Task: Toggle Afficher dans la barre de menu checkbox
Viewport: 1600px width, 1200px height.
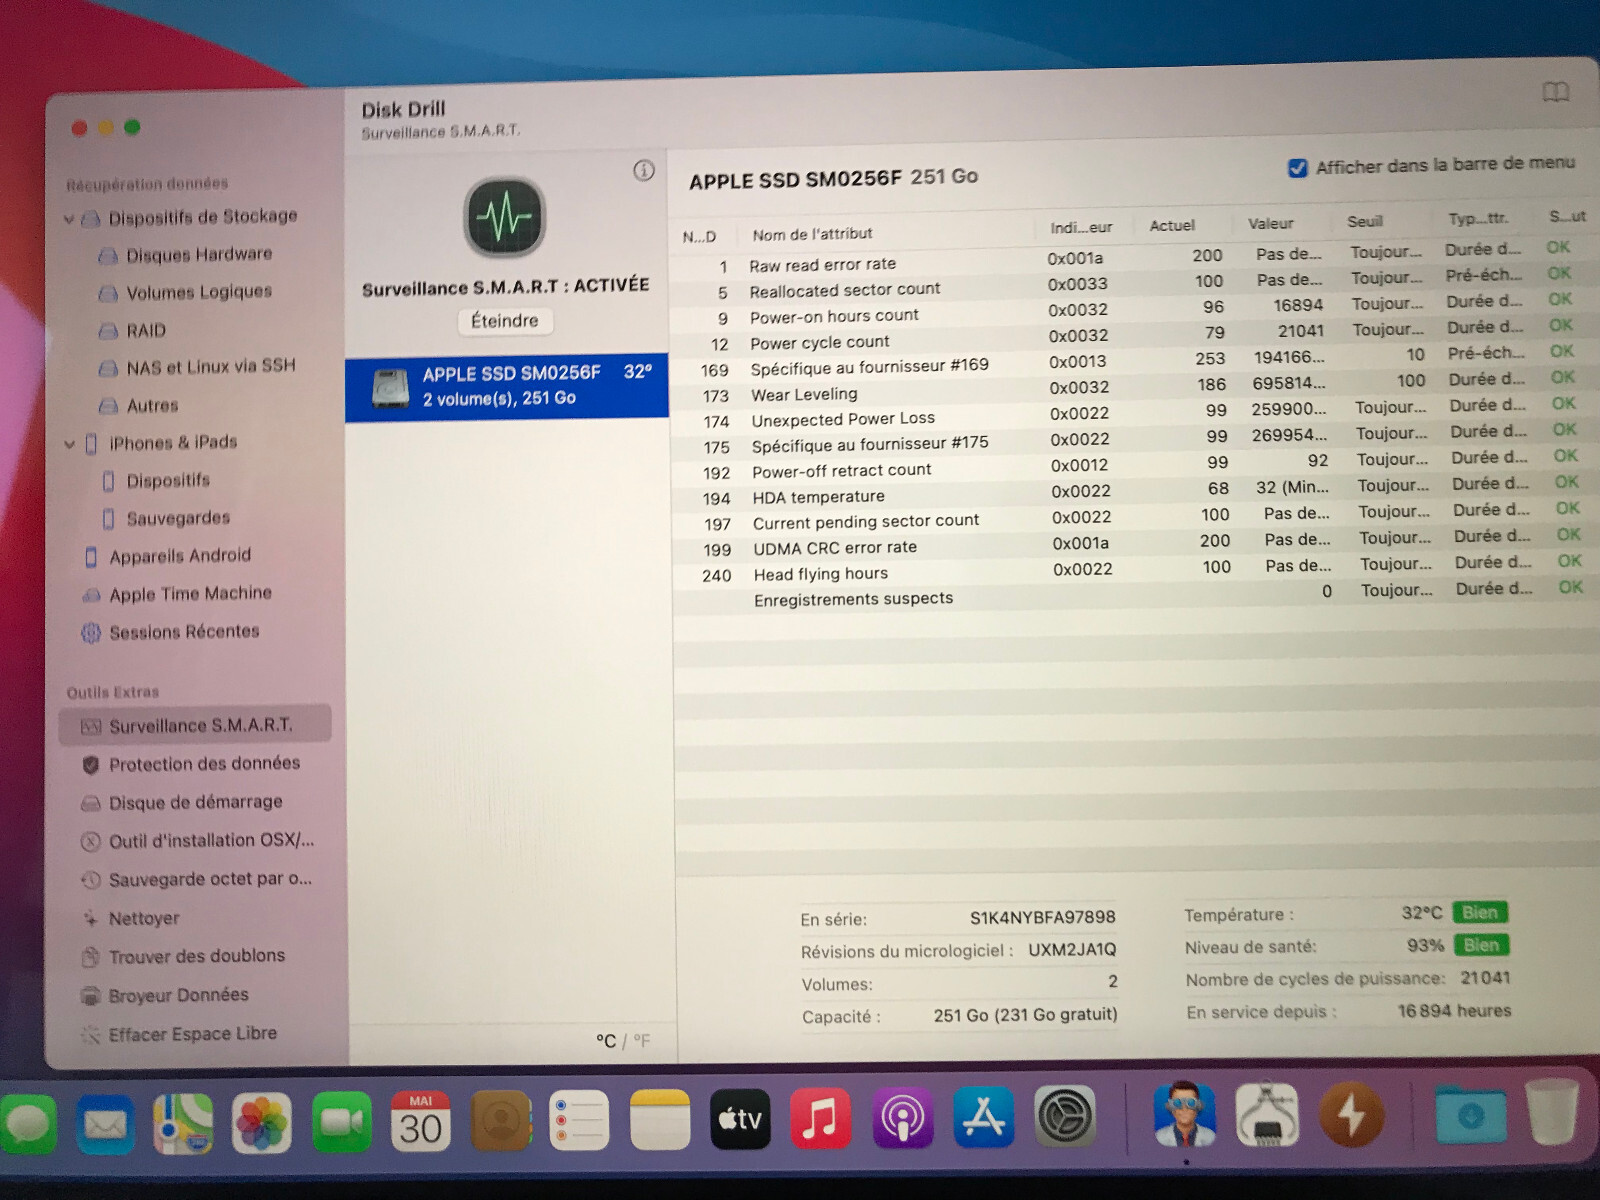Action: click(1298, 168)
